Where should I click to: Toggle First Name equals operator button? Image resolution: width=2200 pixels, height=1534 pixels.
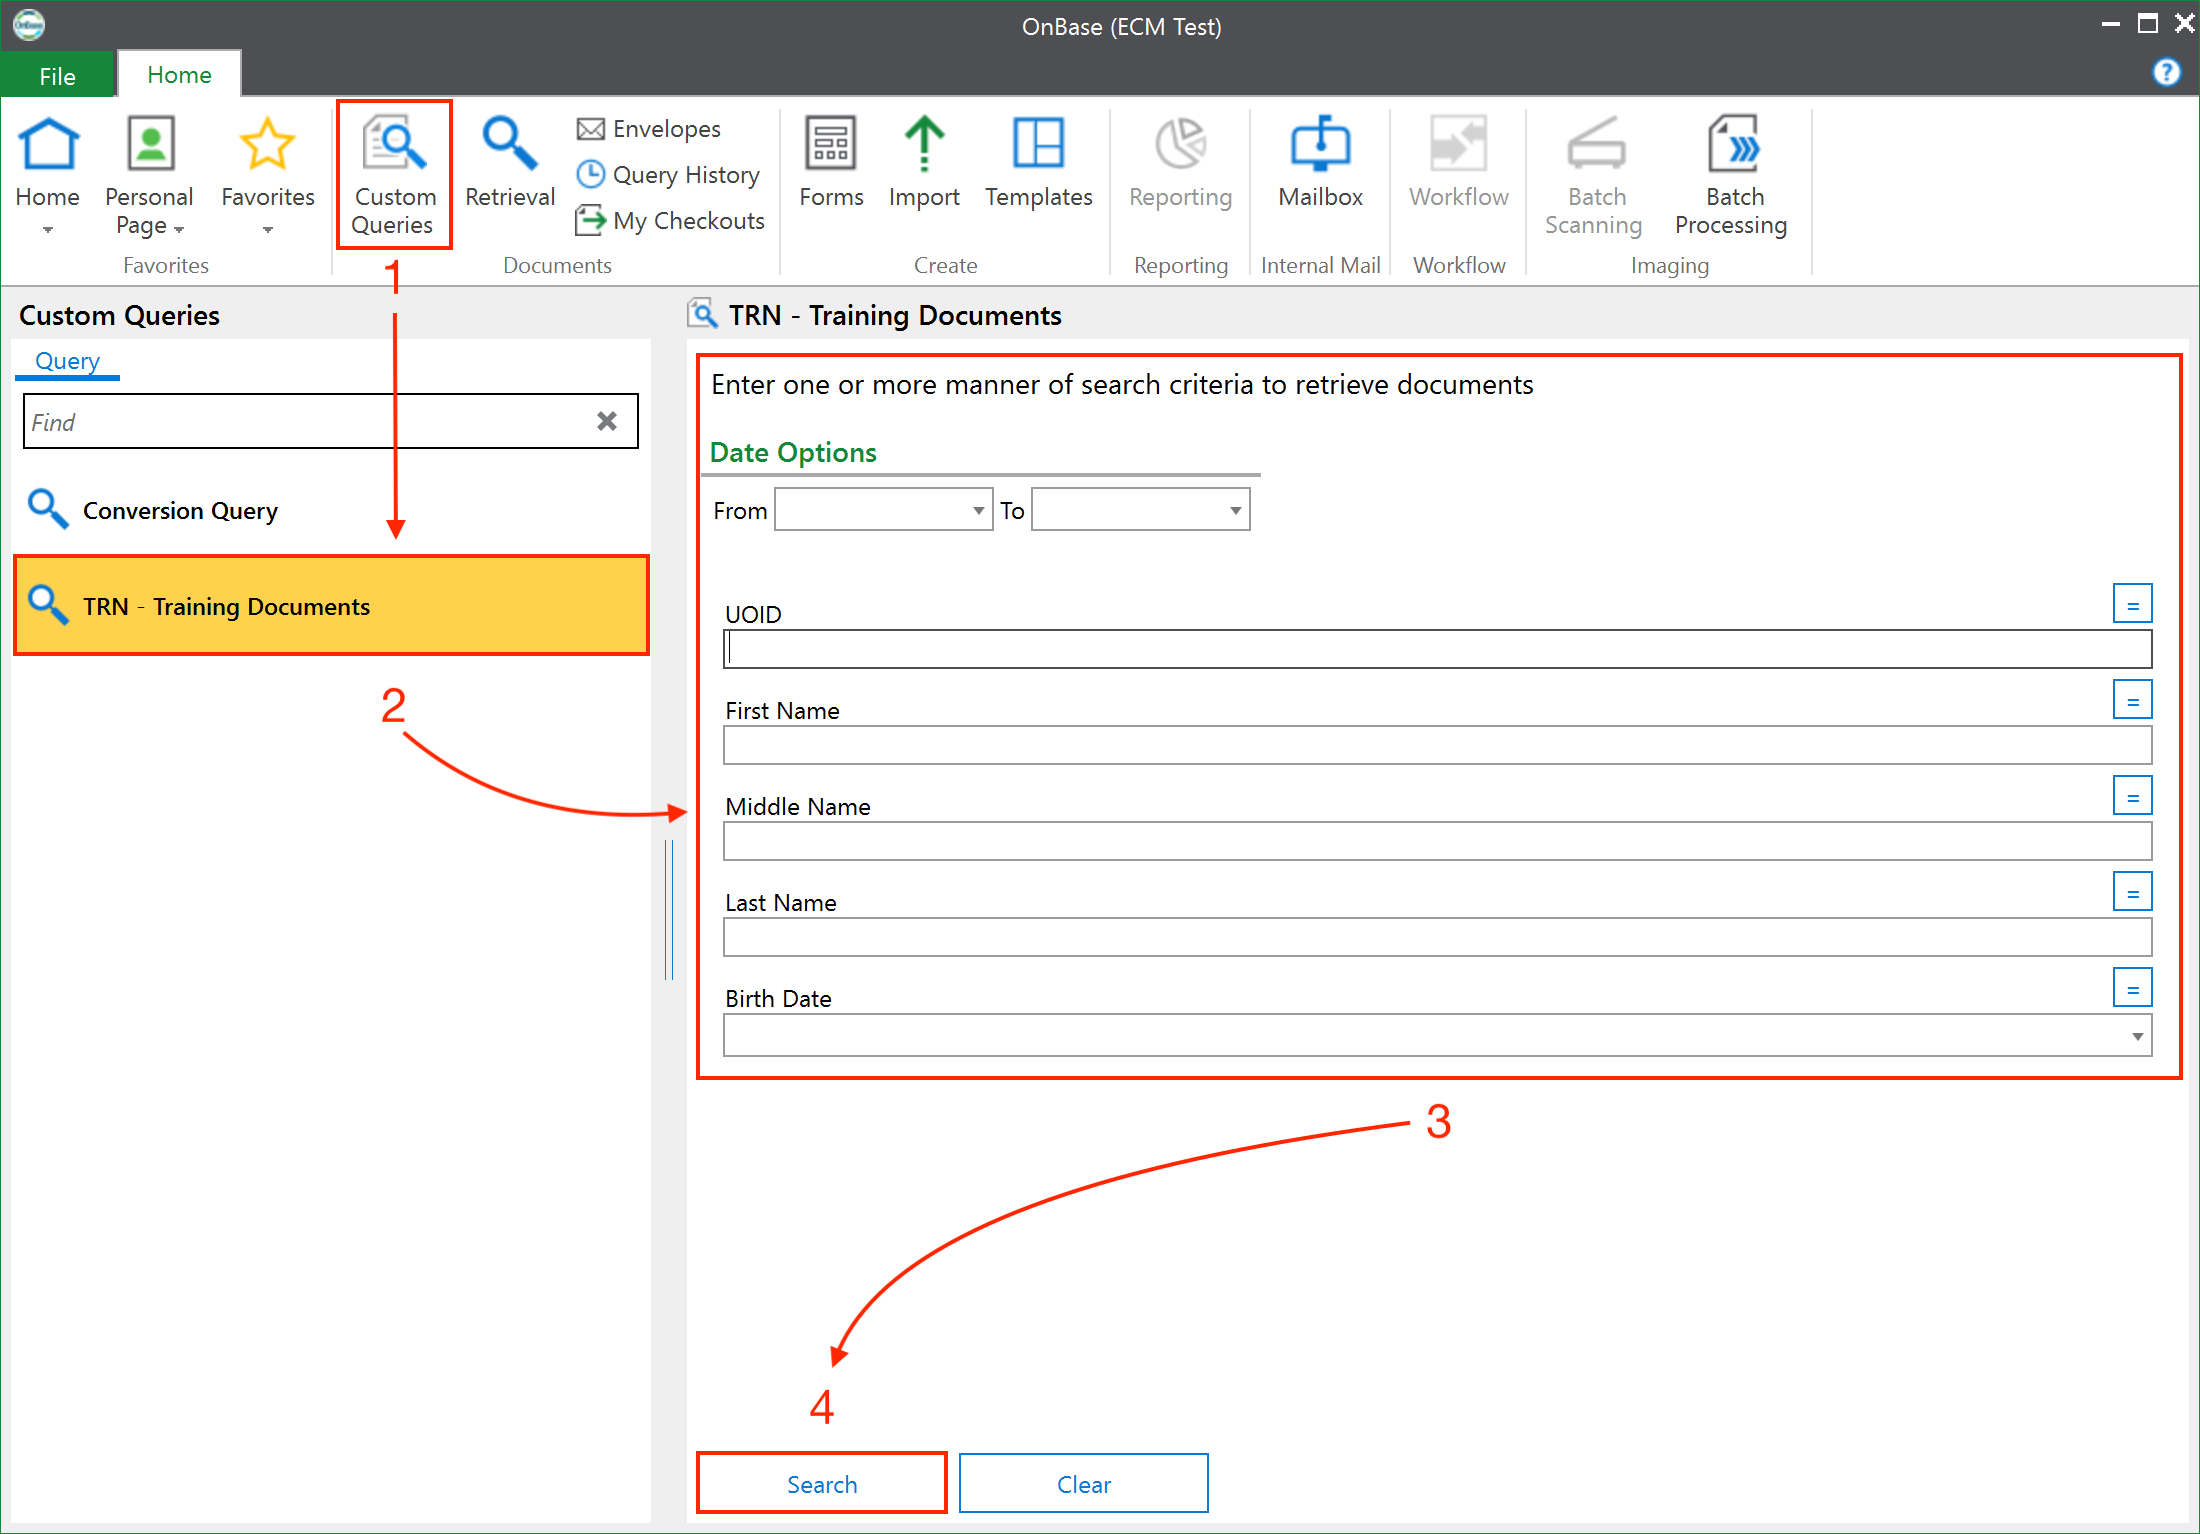[2132, 700]
